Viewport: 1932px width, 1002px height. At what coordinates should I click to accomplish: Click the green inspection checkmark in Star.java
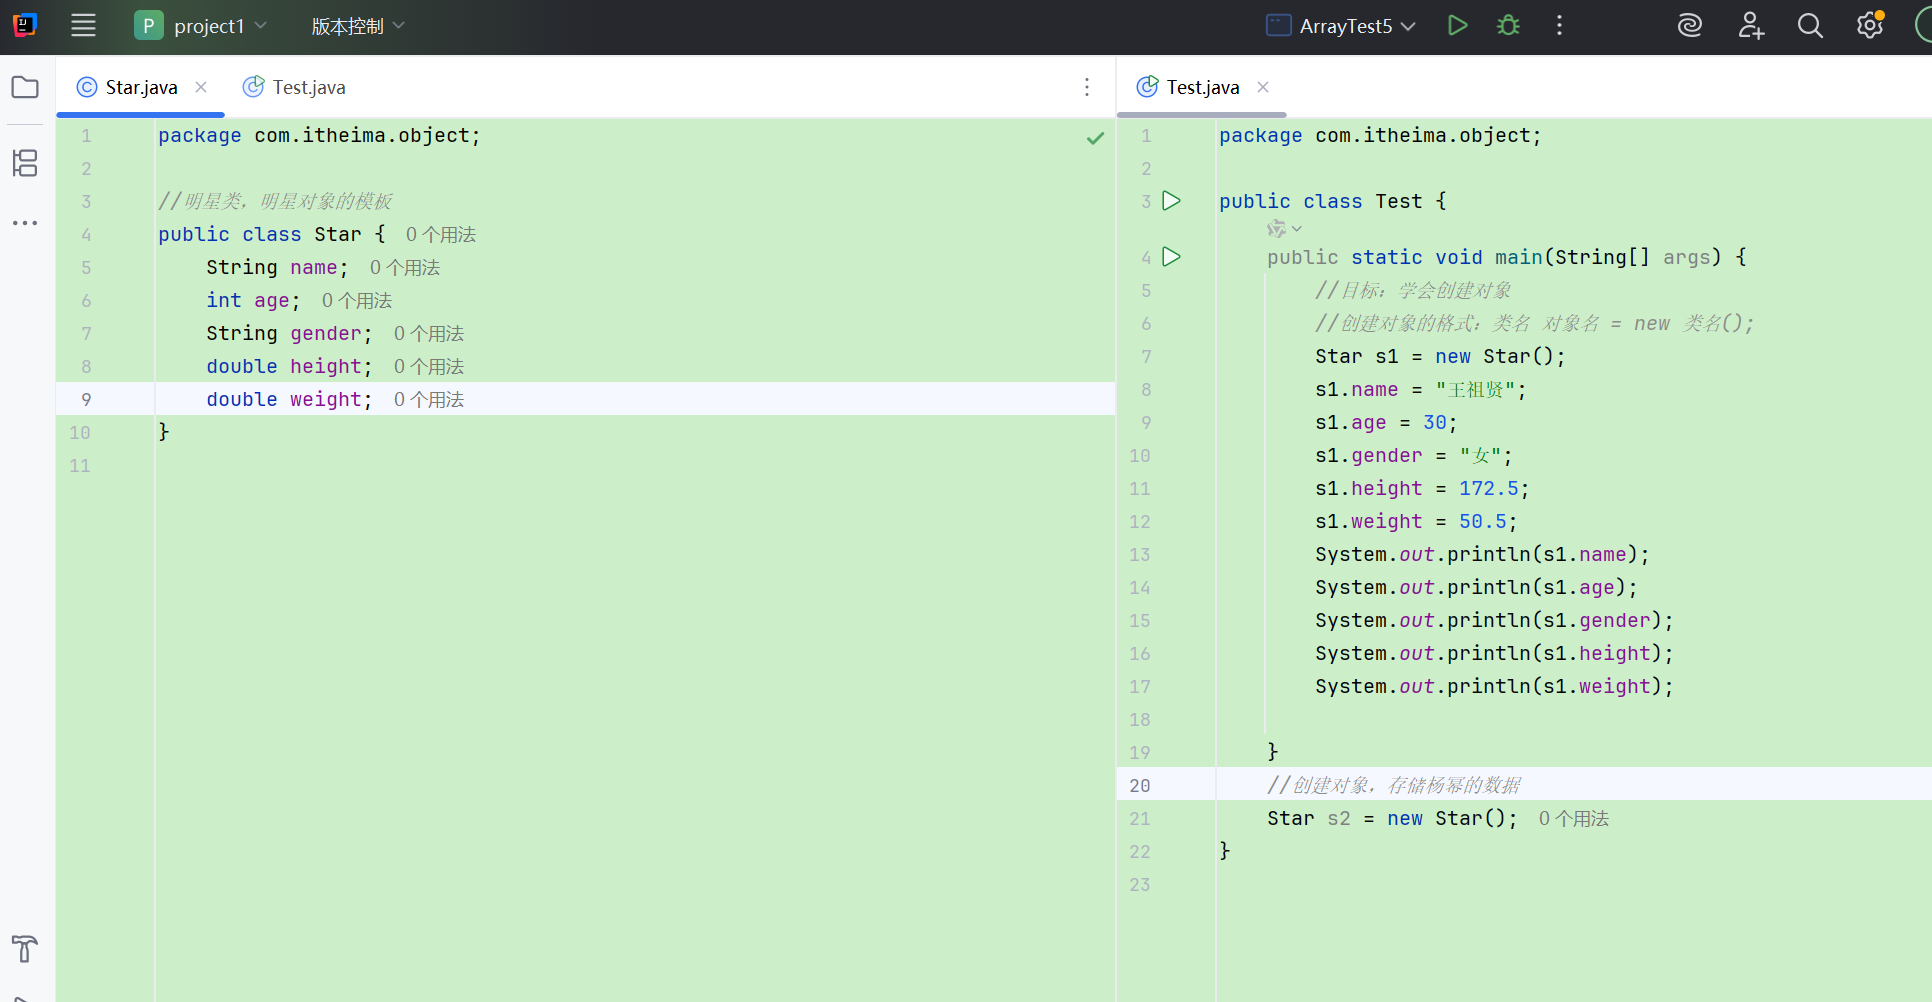pyautogui.click(x=1096, y=138)
